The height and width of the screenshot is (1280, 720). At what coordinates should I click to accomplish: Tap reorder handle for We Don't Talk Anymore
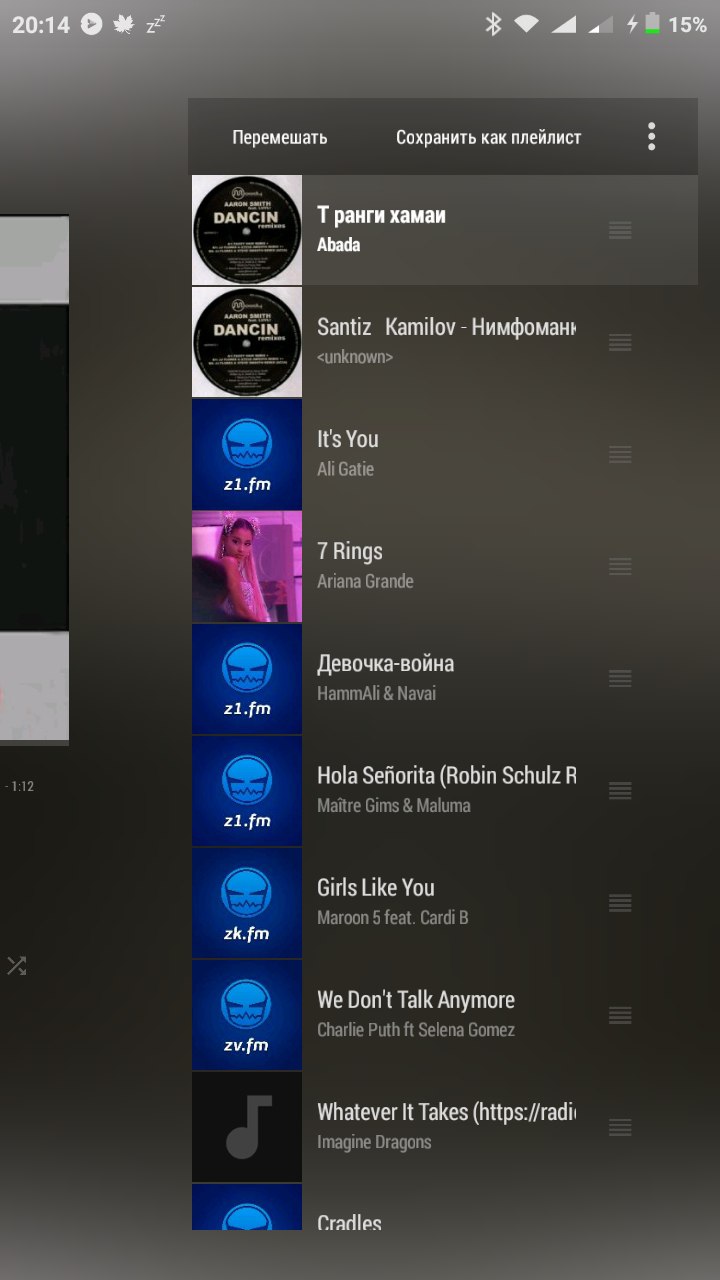pos(620,1014)
